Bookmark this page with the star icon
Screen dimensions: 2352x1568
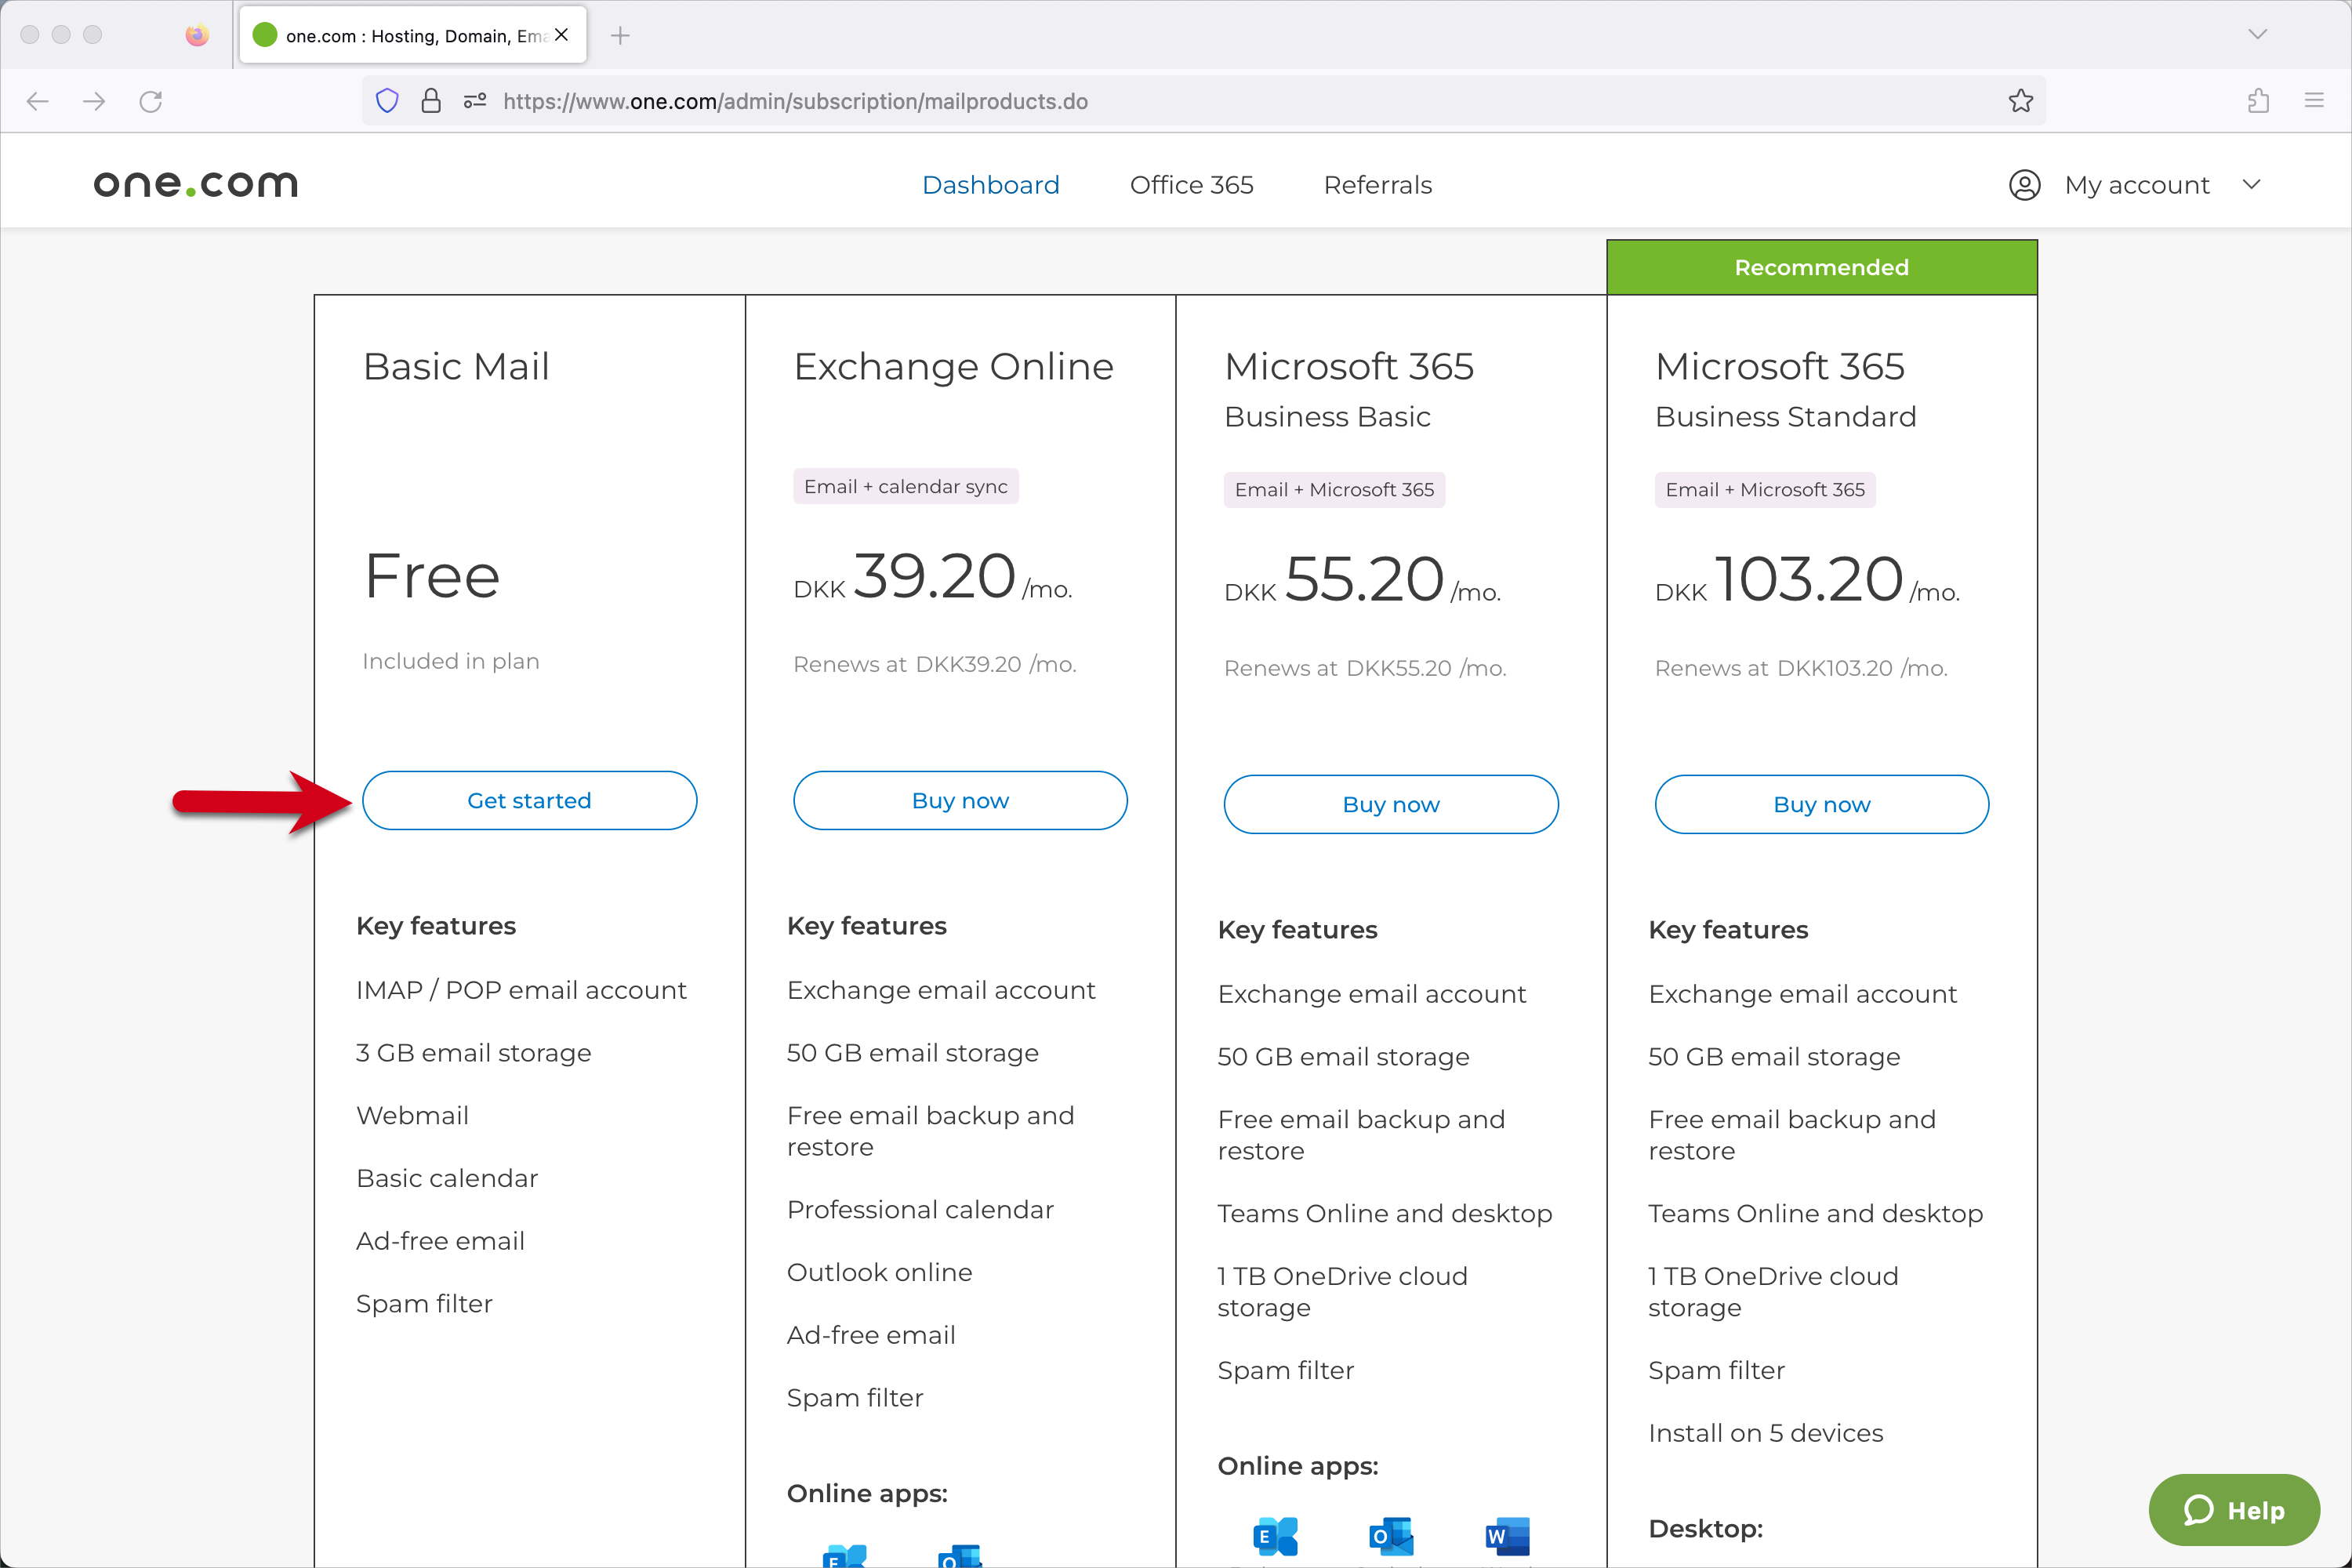click(2020, 101)
